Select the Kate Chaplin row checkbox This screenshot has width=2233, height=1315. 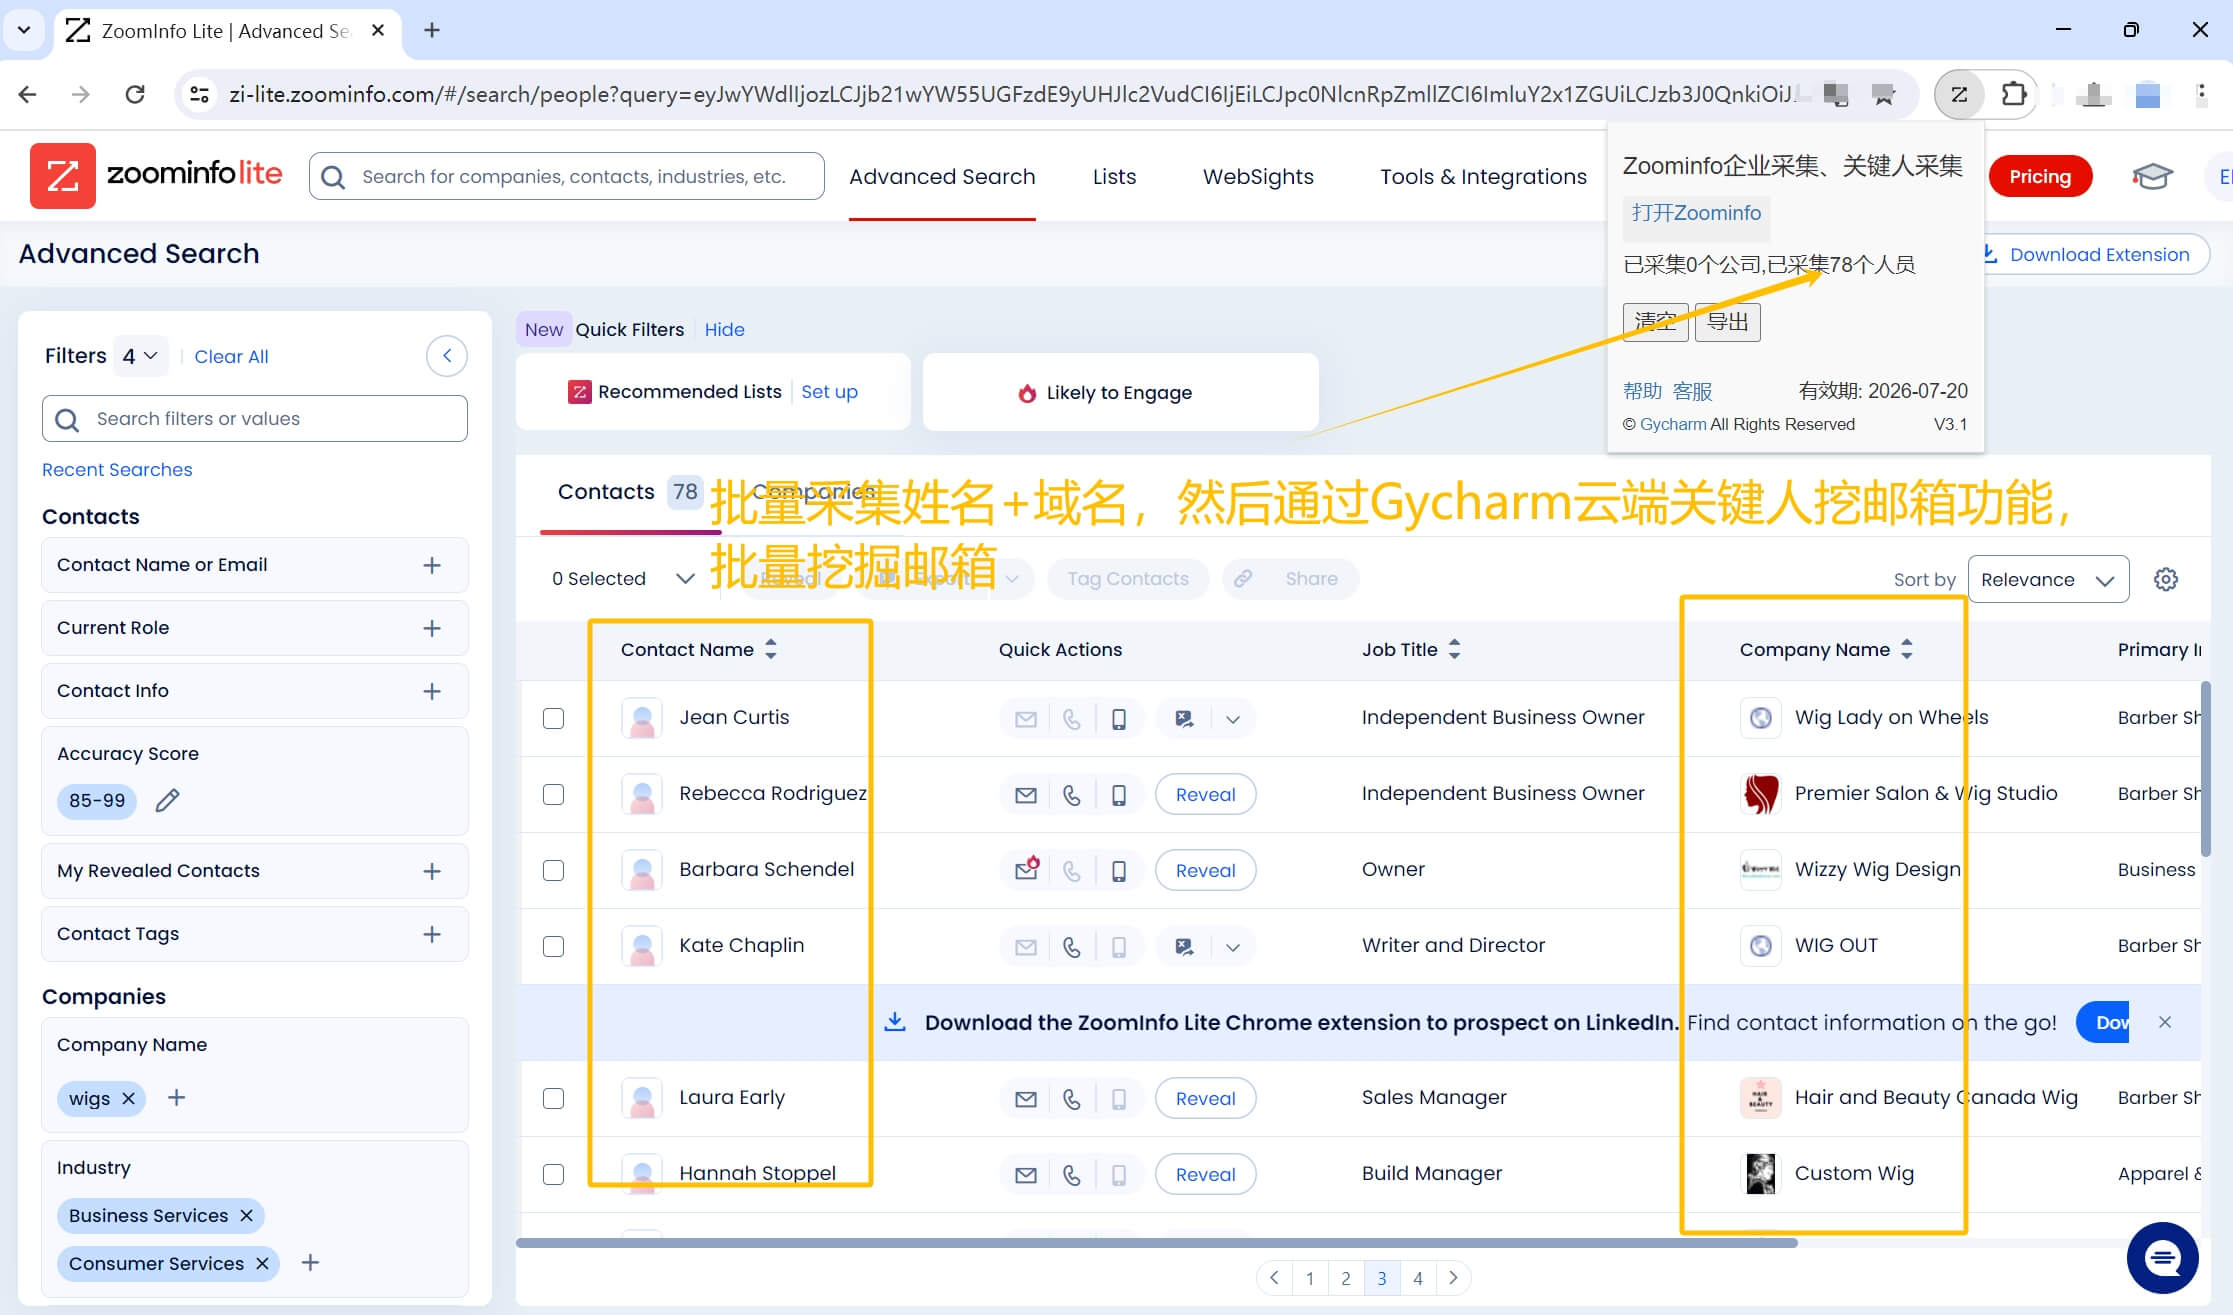553,947
